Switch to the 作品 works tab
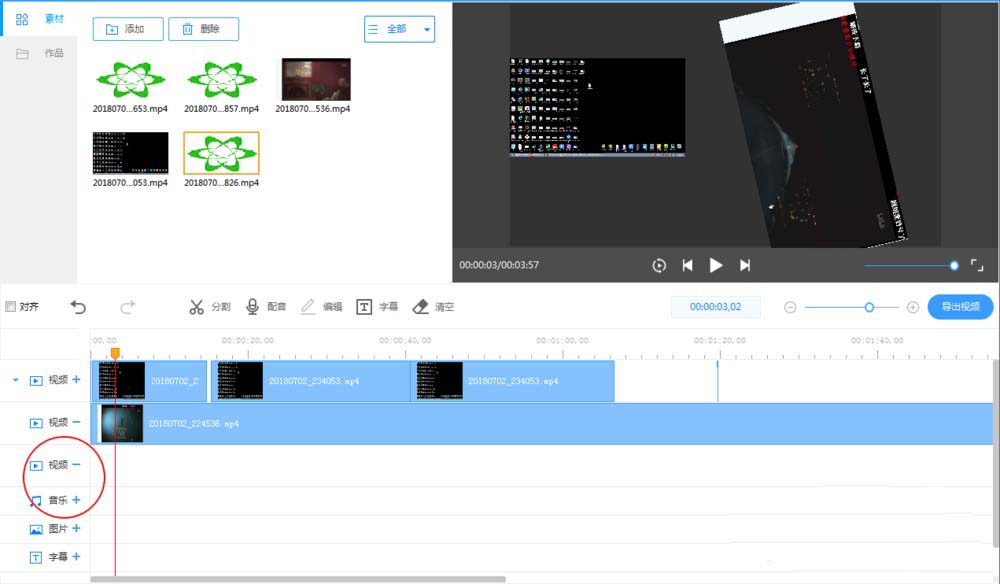This screenshot has width=1000, height=584. coord(39,53)
